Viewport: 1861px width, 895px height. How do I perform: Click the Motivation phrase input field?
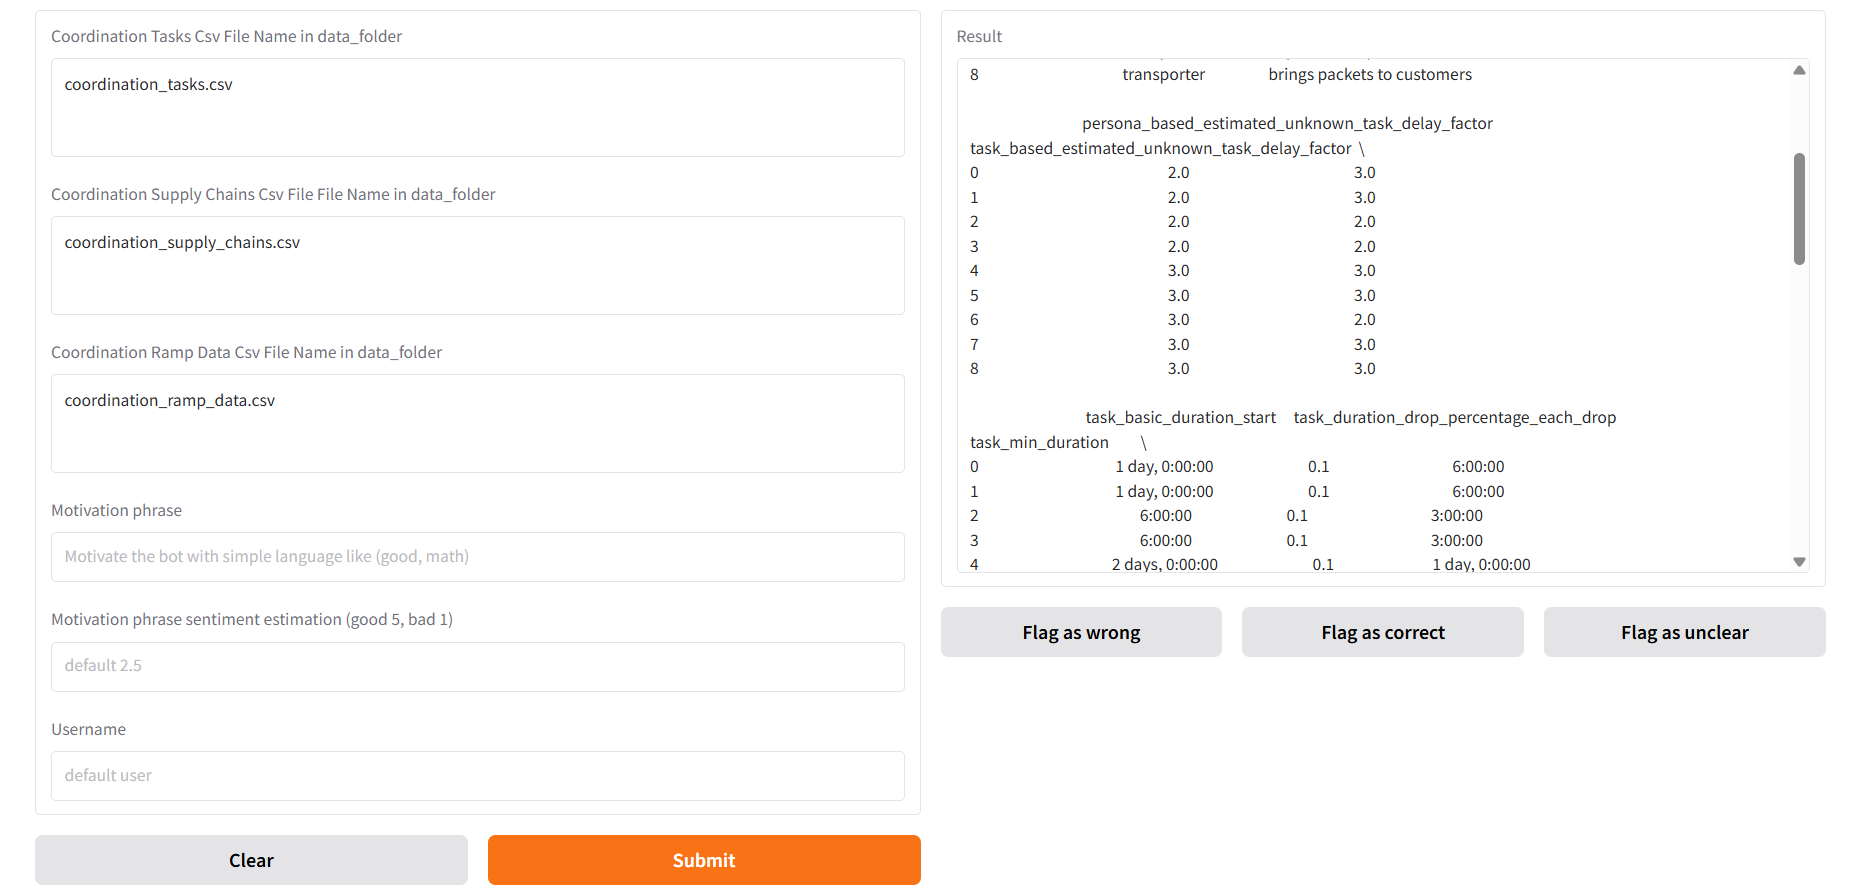[478, 557]
